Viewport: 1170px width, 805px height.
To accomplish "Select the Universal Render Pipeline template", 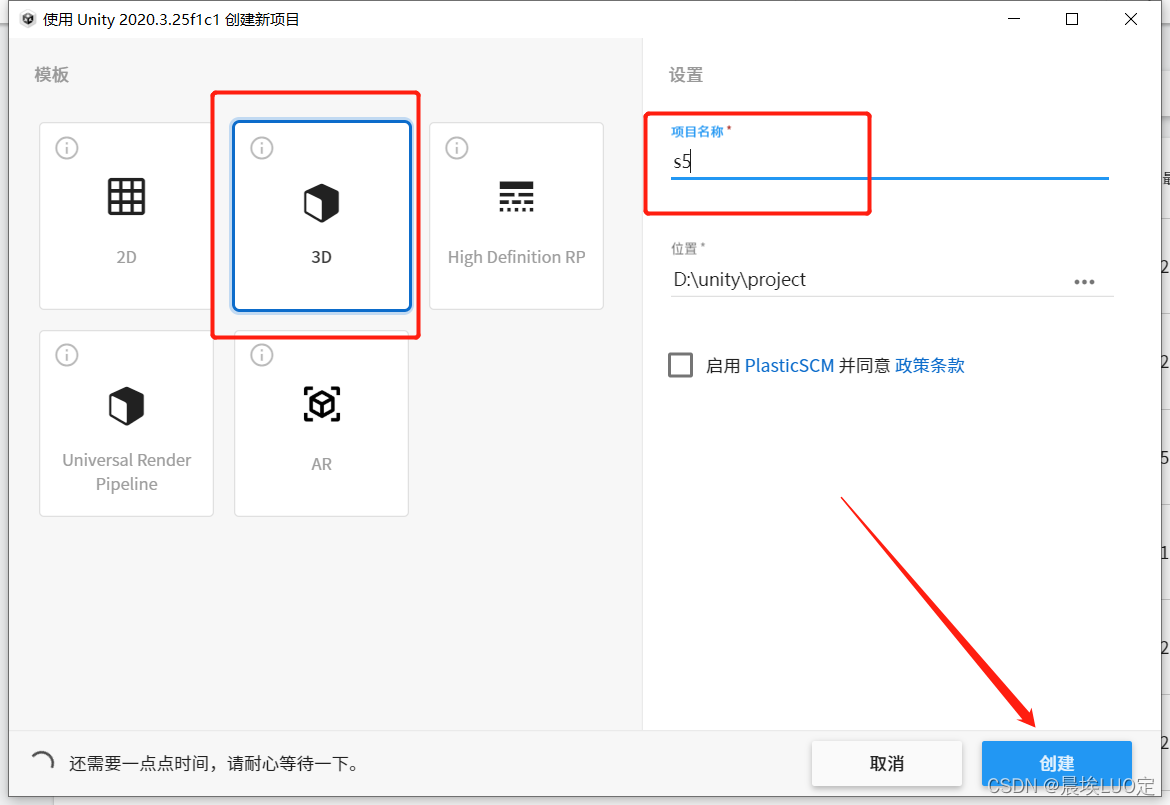I will pyautogui.click(x=126, y=423).
